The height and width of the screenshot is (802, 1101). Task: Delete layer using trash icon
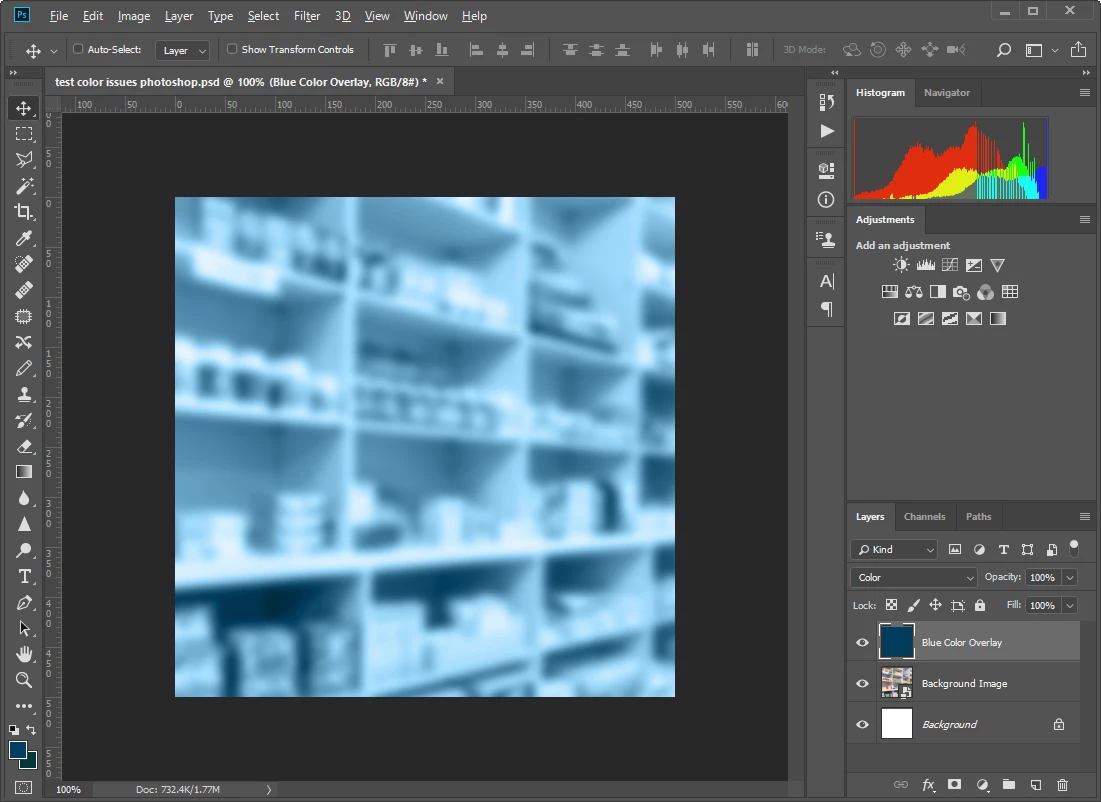(x=1062, y=784)
